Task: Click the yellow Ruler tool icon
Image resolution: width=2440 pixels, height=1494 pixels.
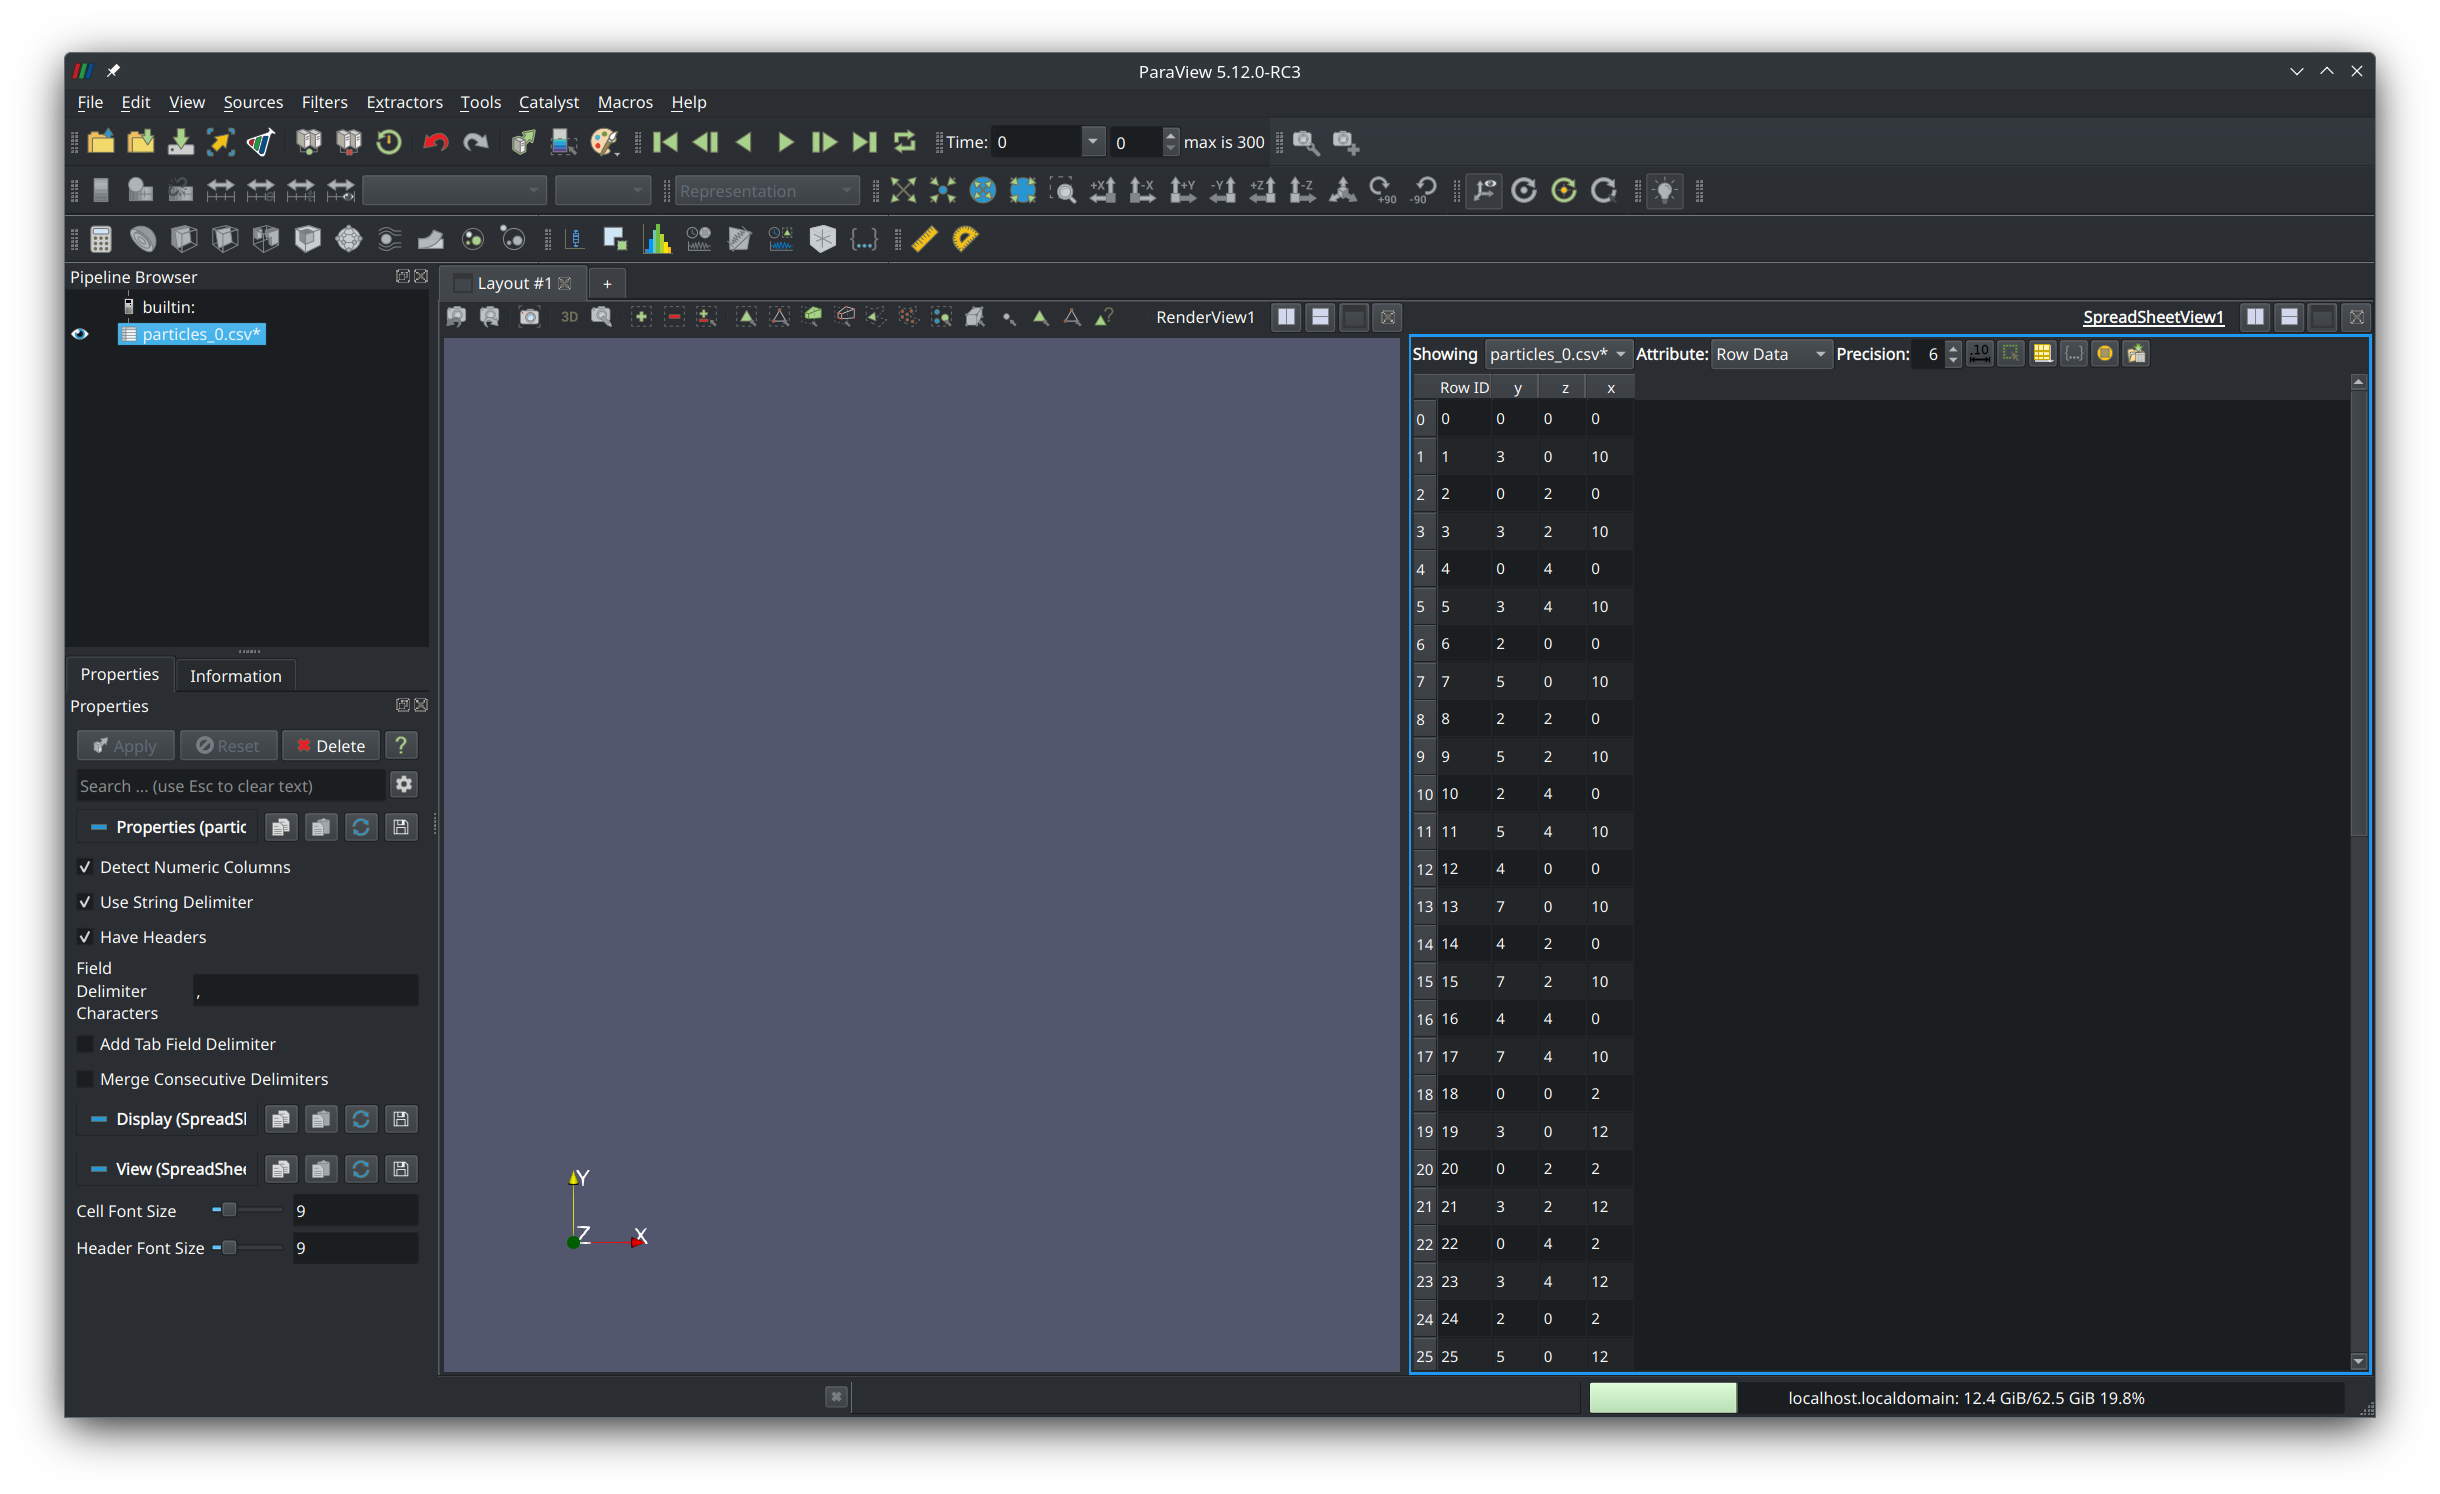Action: pos(924,239)
